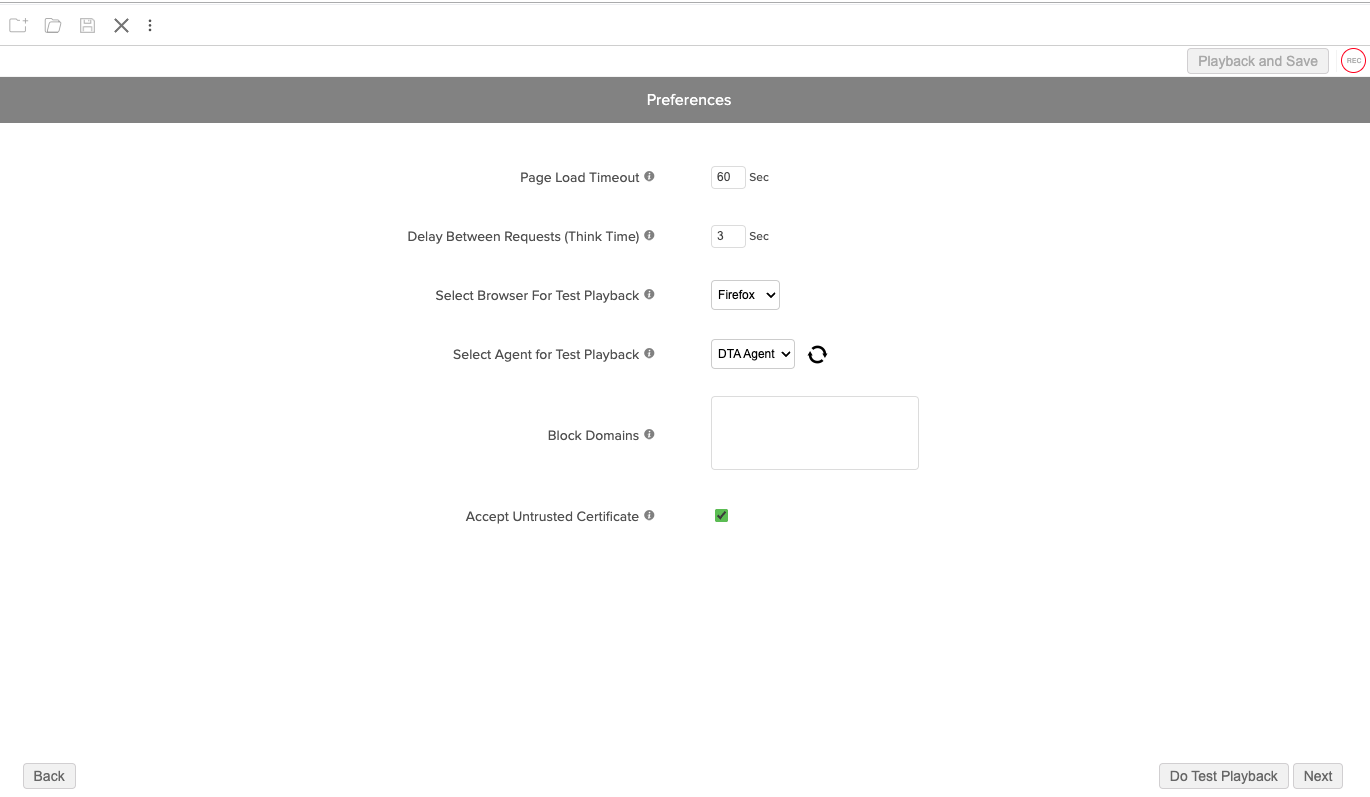The width and height of the screenshot is (1370, 797).
Task: Refresh the agent list with reload icon
Action: pyautogui.click(x=817, y=354)
